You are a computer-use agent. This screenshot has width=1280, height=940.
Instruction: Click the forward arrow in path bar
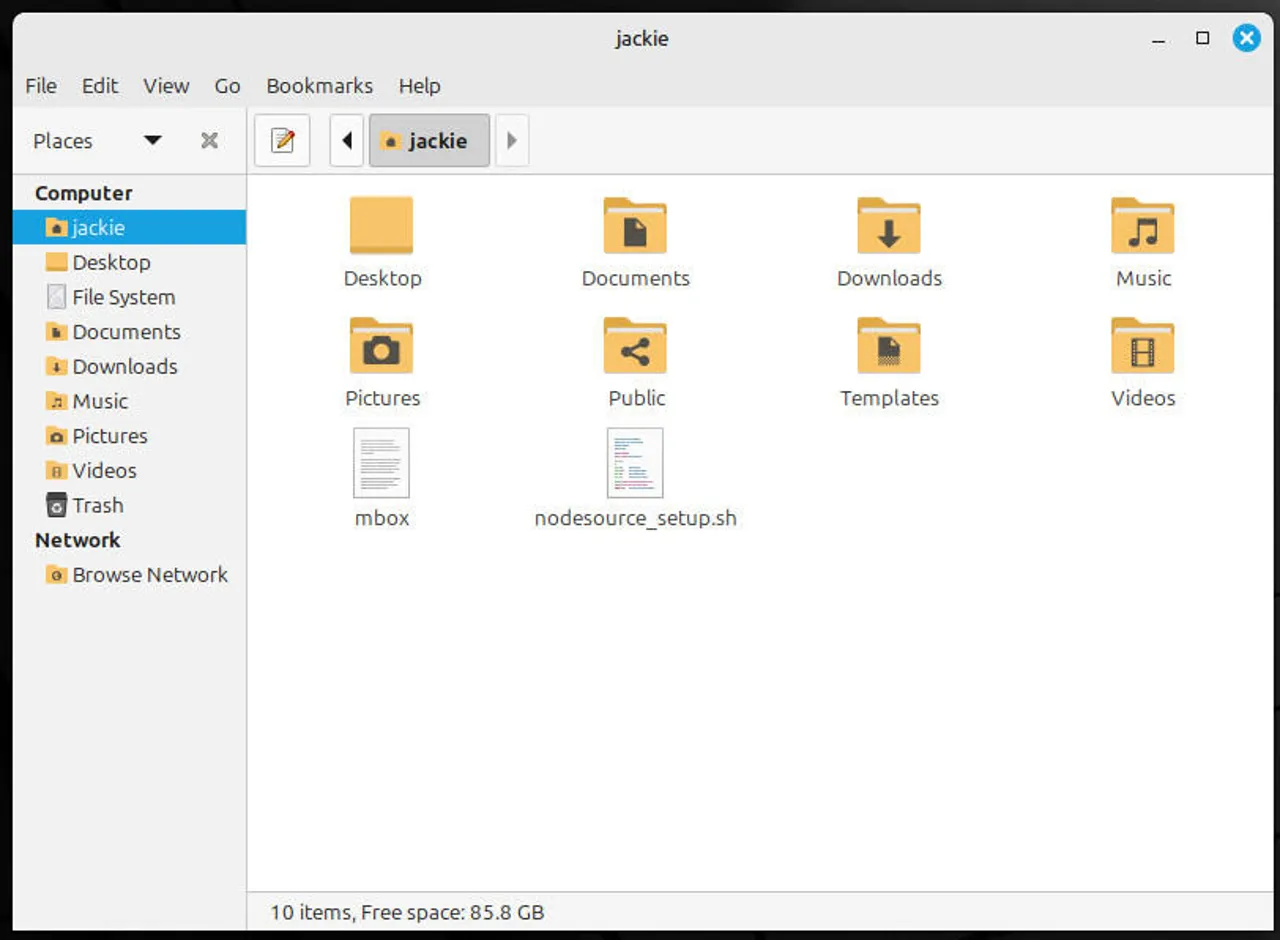pyautogui.click(x=512, y=141)
